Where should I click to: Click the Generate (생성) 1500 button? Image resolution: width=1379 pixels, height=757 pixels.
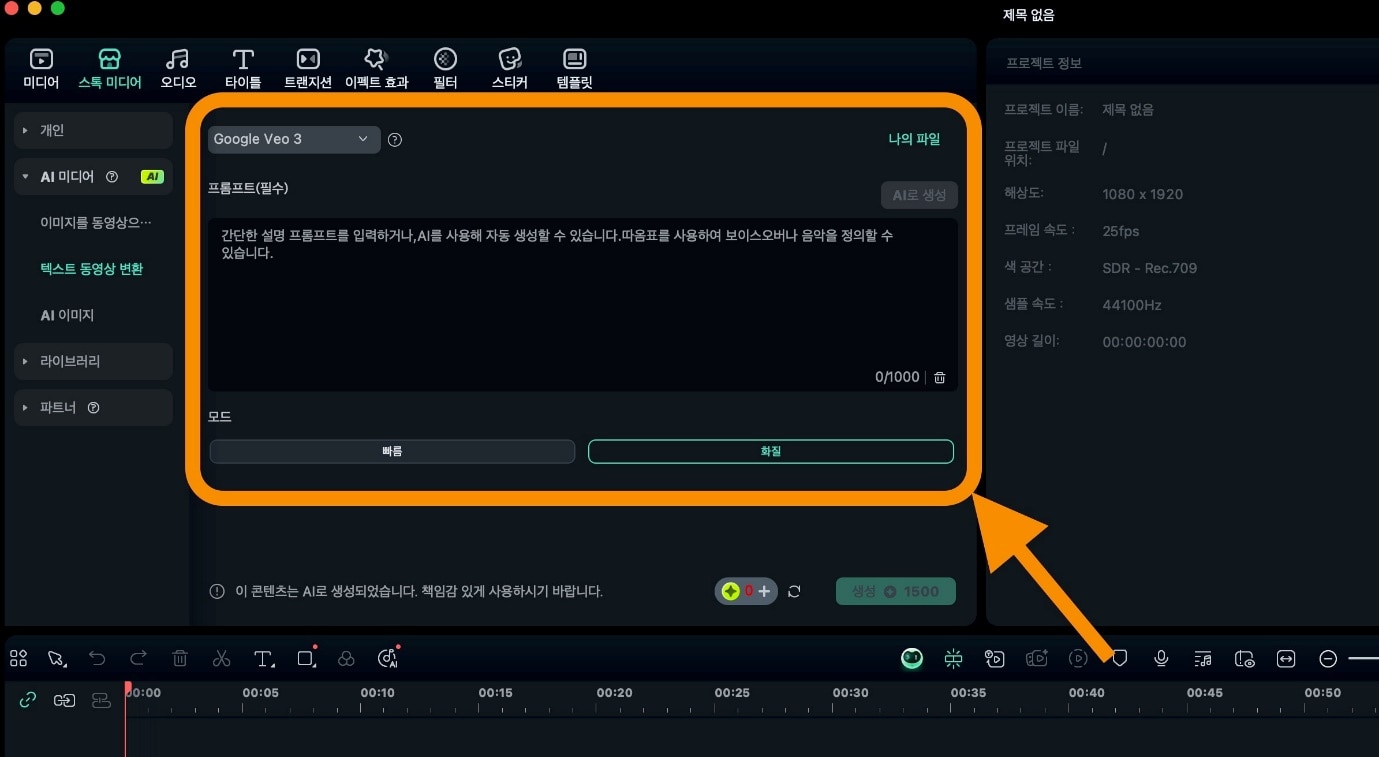[x=895, y=592]
